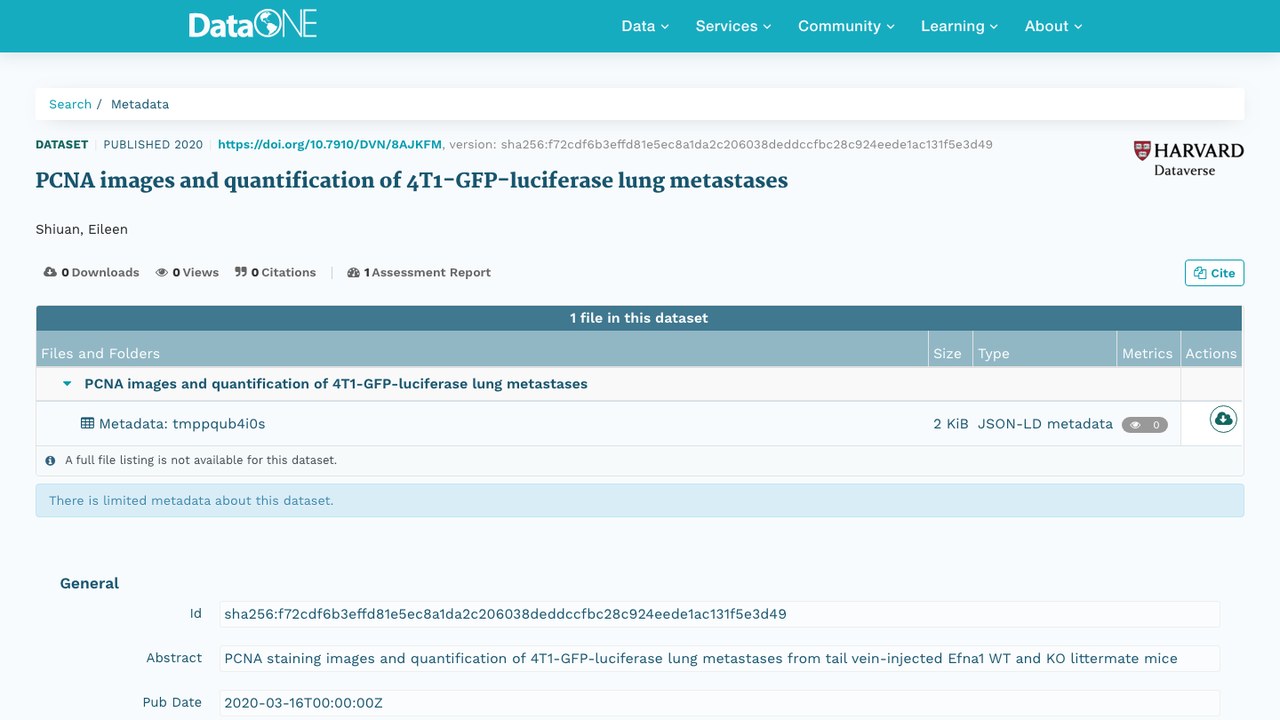Click the dataset title heading

coord(412,181)
